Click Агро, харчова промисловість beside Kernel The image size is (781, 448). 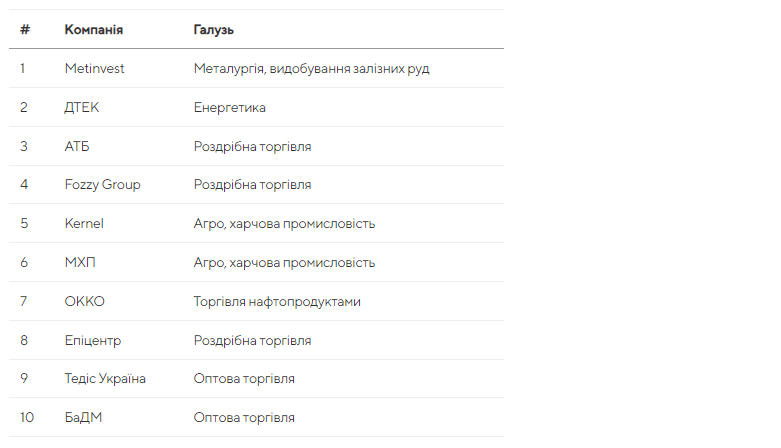[284, 224]
